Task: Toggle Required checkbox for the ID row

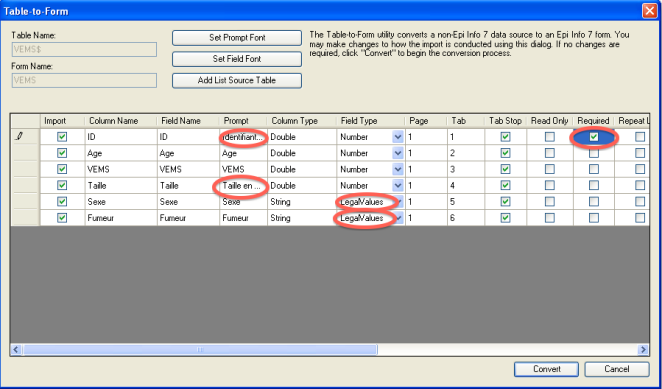Action: click(x=594, y=137)
